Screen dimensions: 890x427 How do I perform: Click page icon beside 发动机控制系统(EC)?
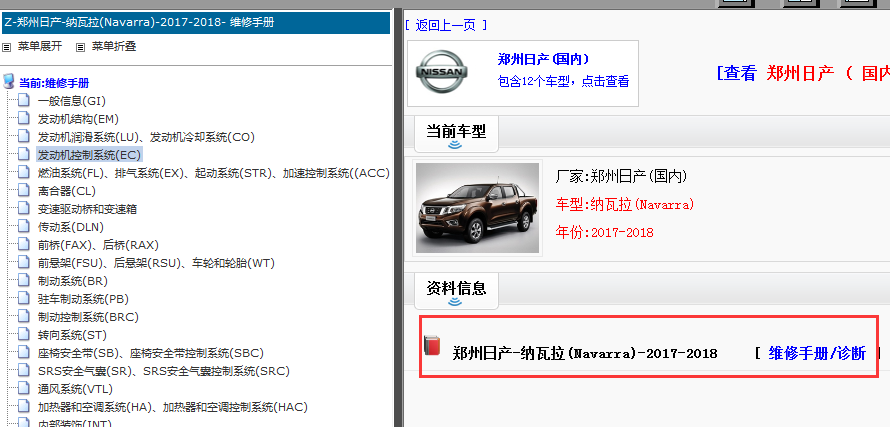pyautogui.click(x=23, y=154)
